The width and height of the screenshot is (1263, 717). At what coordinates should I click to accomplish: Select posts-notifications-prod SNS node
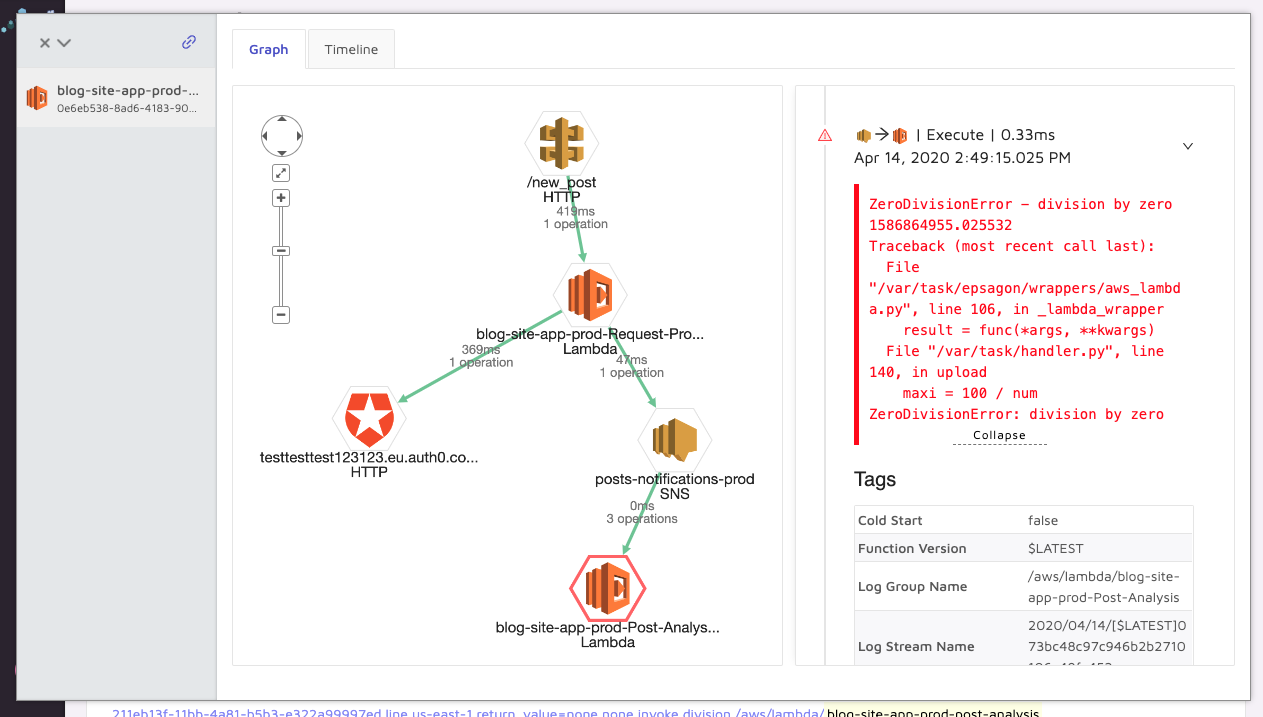674,439
